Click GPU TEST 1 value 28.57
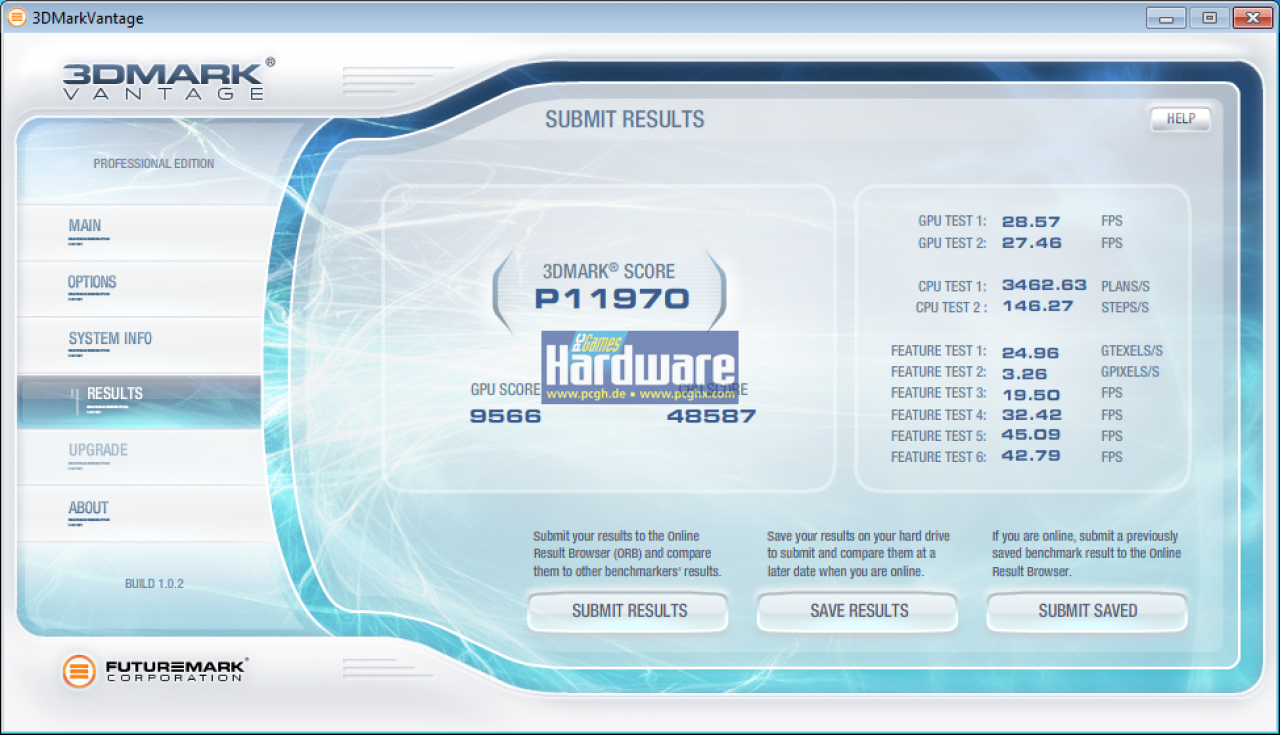 pos(1031,222)
